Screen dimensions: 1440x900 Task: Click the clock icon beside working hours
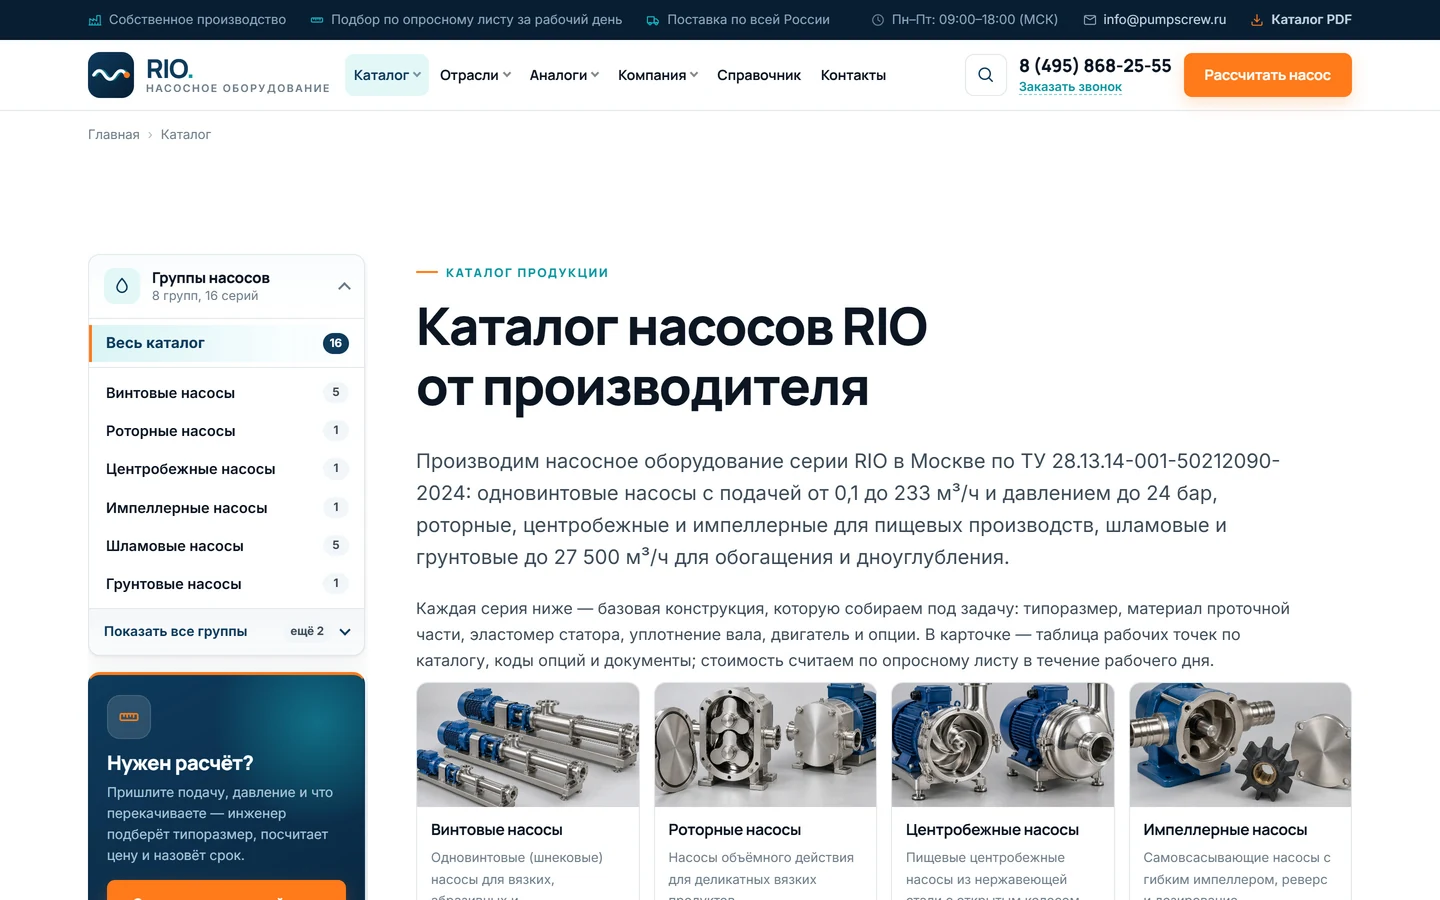tap(878, 20)
